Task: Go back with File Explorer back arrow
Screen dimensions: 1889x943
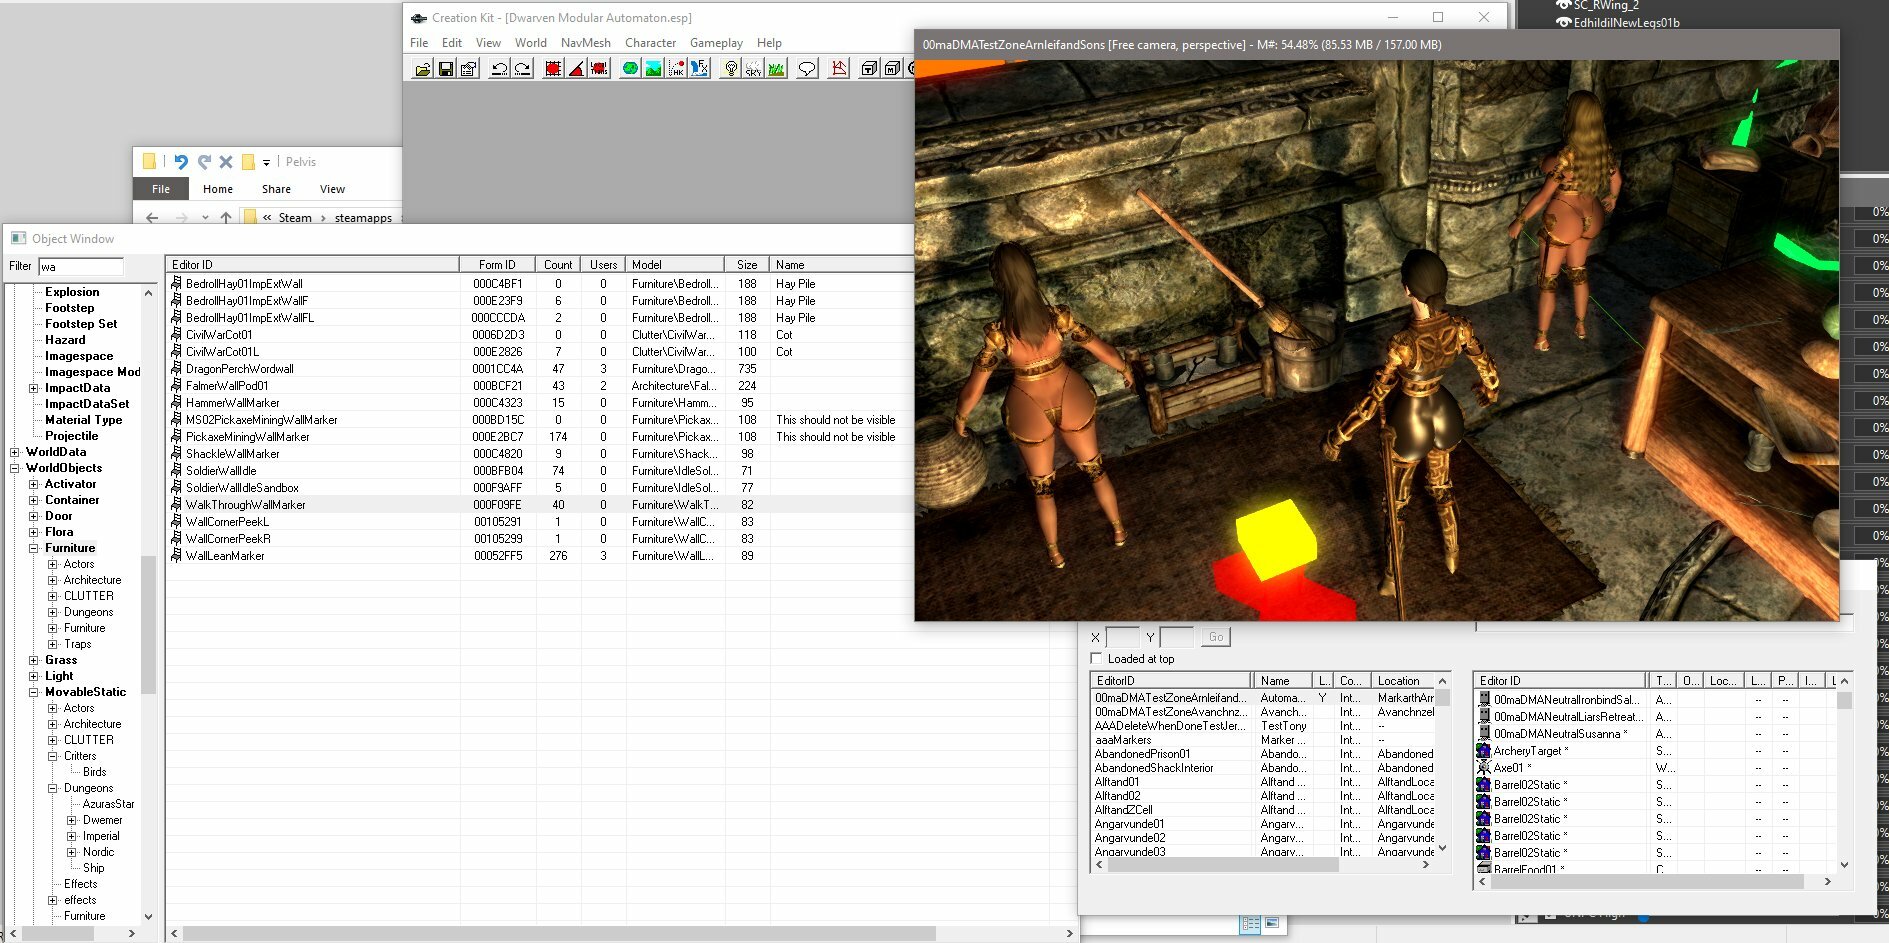Action: [152, 217]
